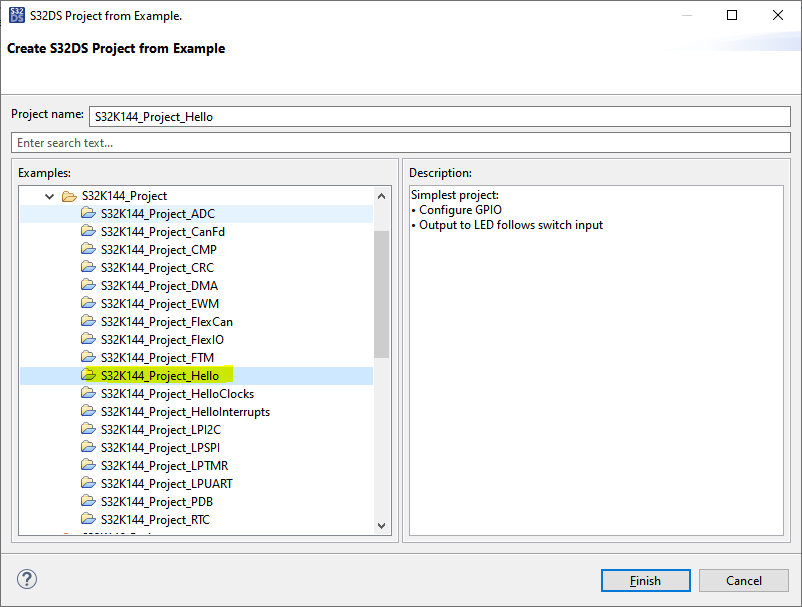Click folder icon of S32K144_Project_HelloInterrupts
Viewport: 802px width, 607px height.
point(88,411)
